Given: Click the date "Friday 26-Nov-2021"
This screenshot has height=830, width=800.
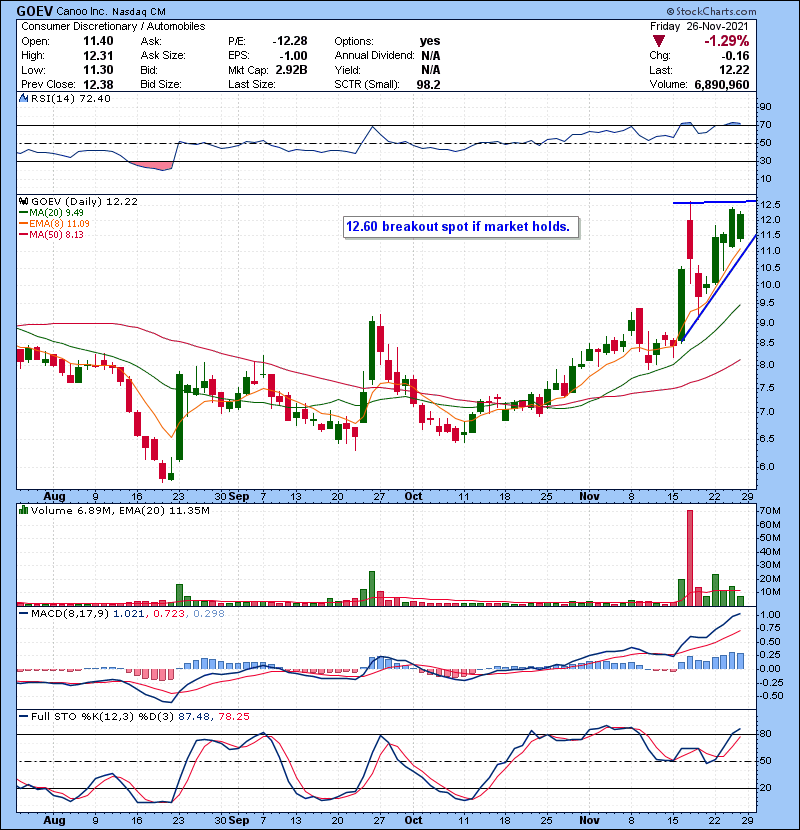Looking at the screenshot, I should point(699,26).
